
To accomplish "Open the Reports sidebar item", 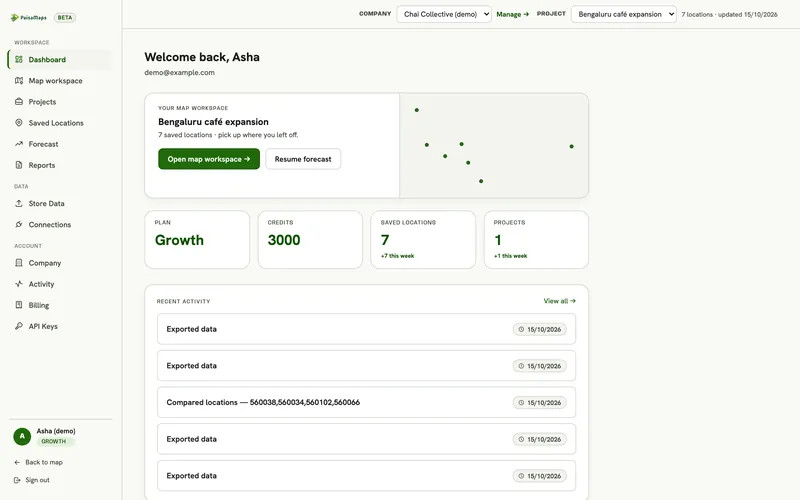I will click(x=59, y=165).
